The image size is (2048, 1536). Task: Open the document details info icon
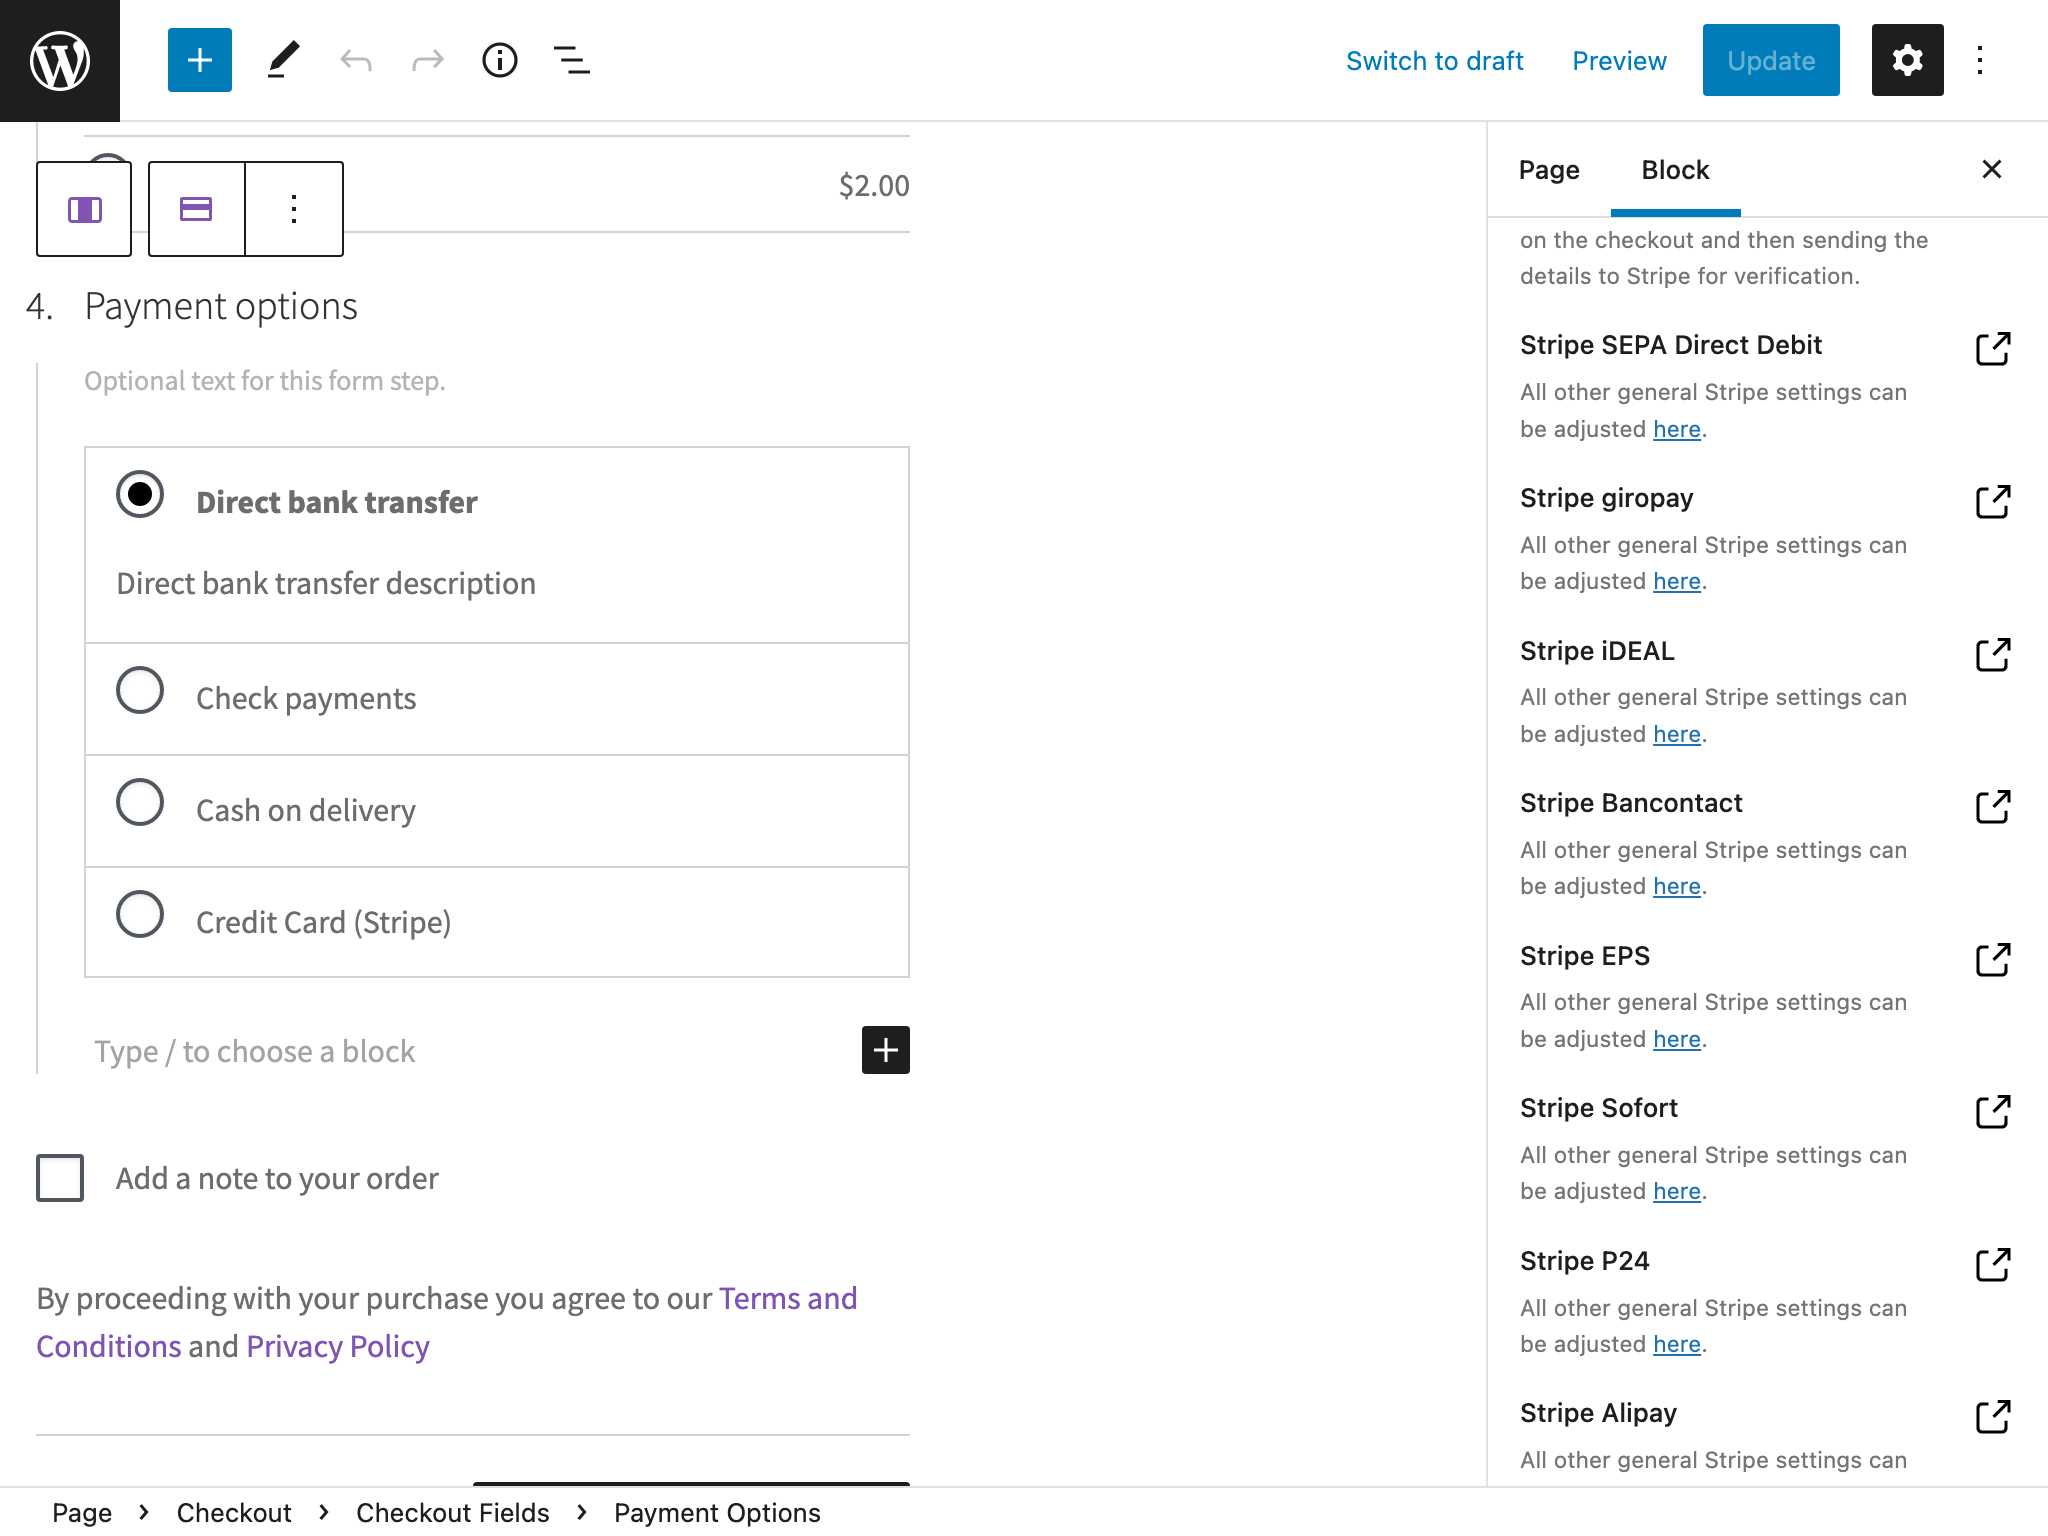click(x=500, y=60)
